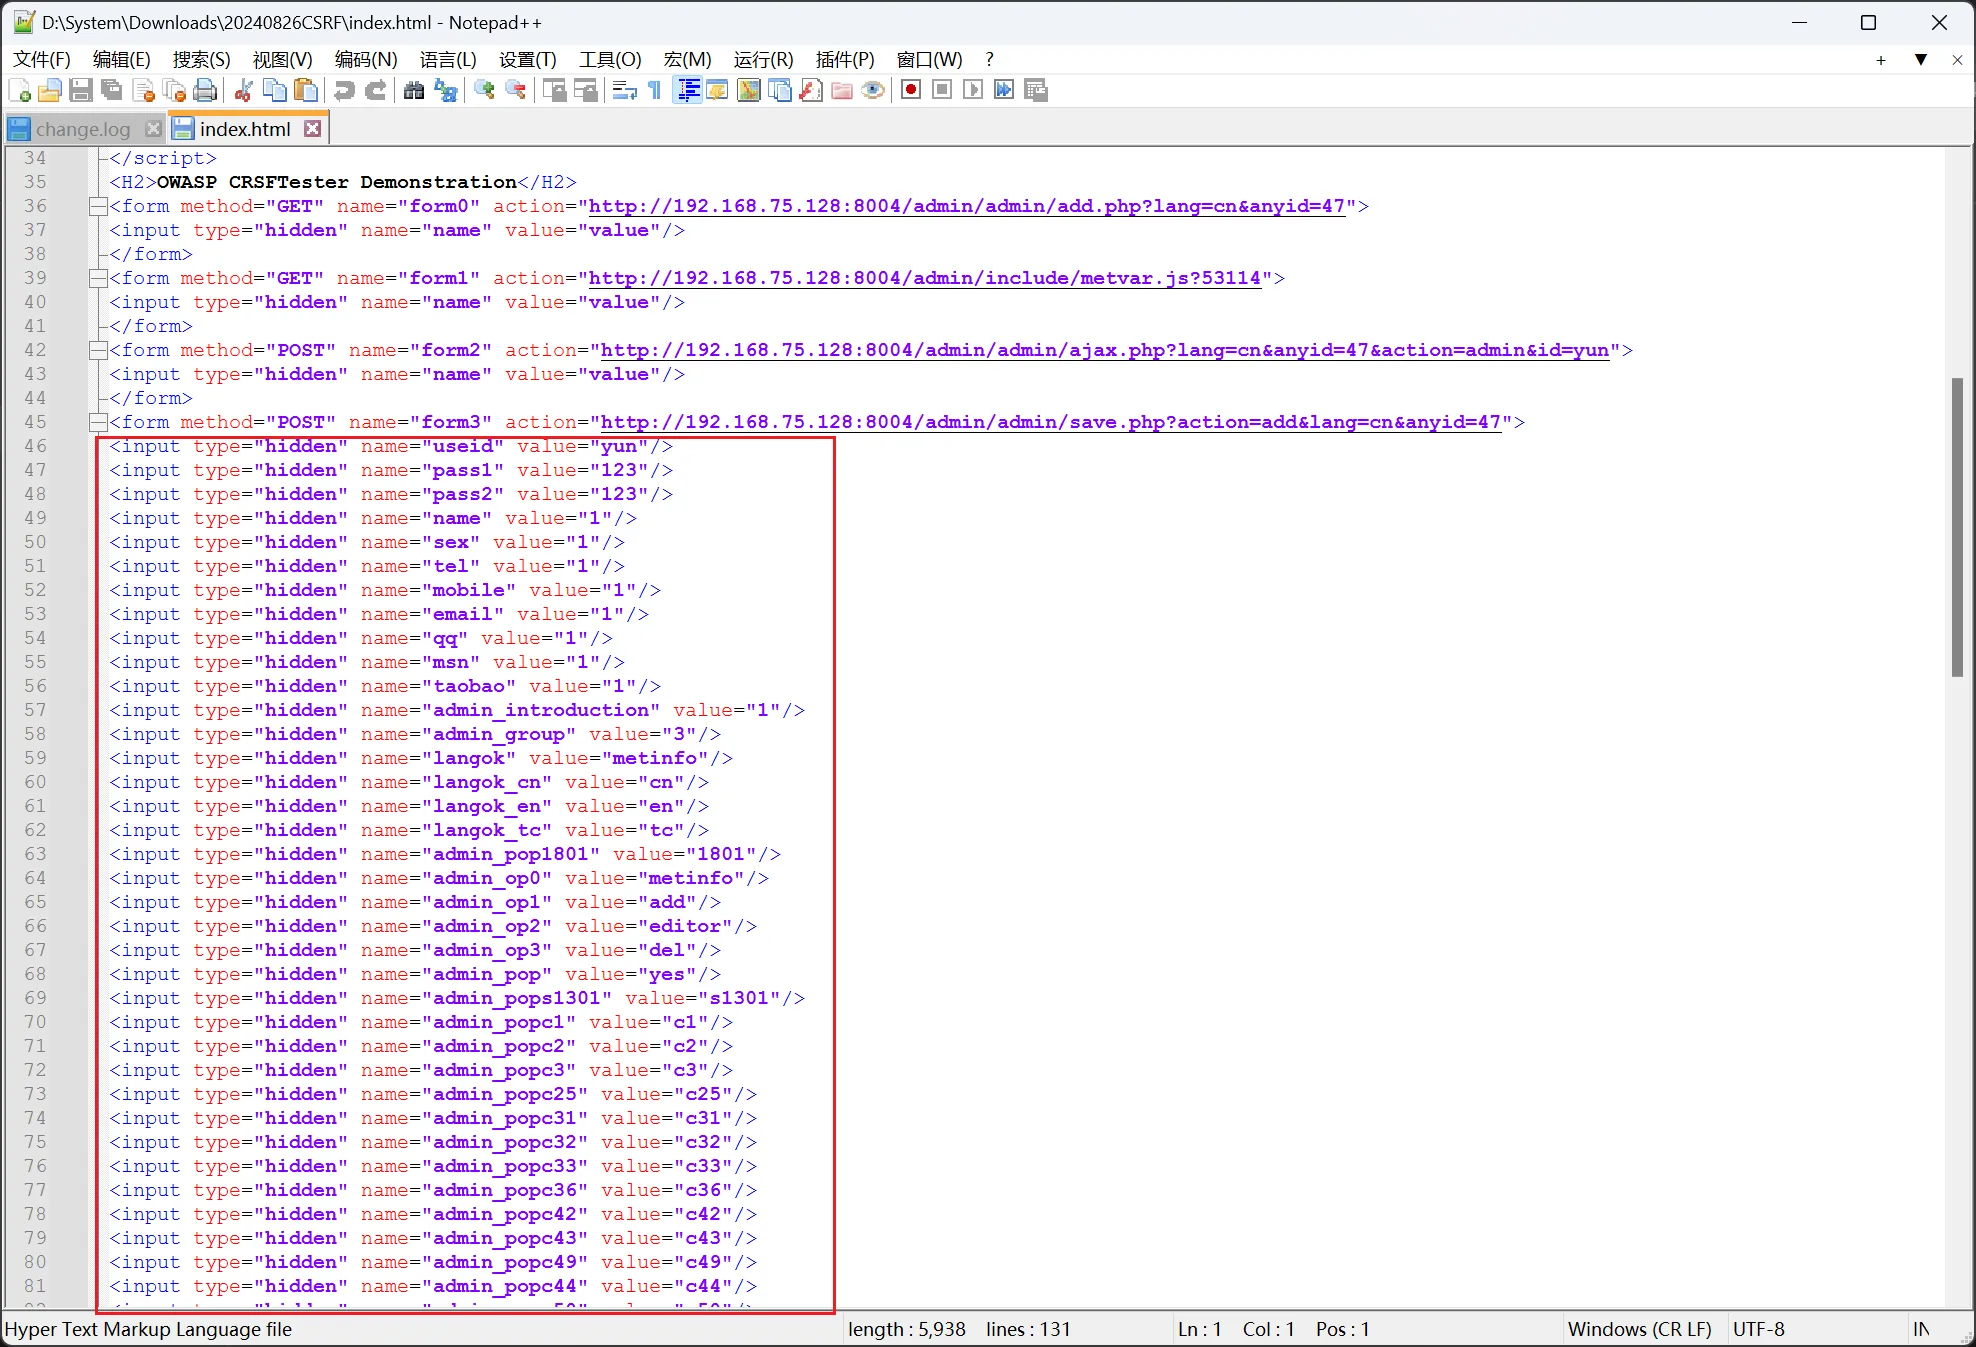
Task: Open the ? help menu
Action: tap(990, 60)
